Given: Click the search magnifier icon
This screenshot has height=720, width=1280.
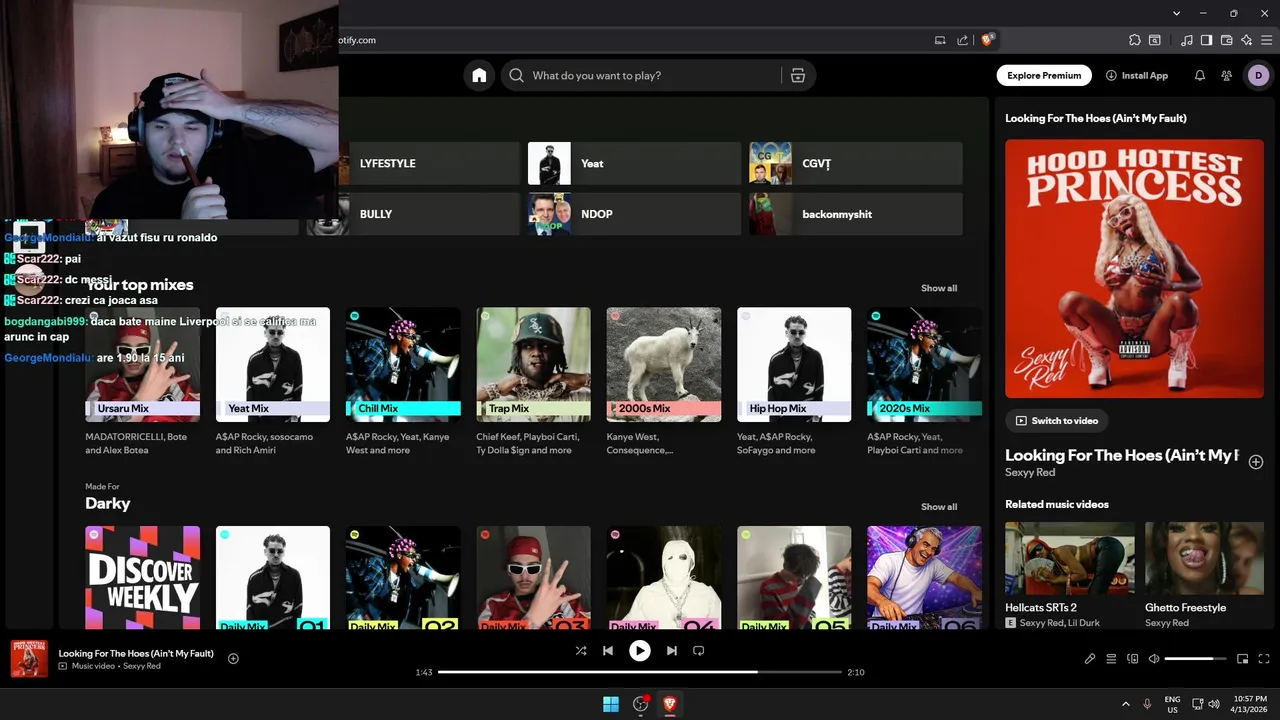Looking at the screenshot, I should click(x=516, y=75).
